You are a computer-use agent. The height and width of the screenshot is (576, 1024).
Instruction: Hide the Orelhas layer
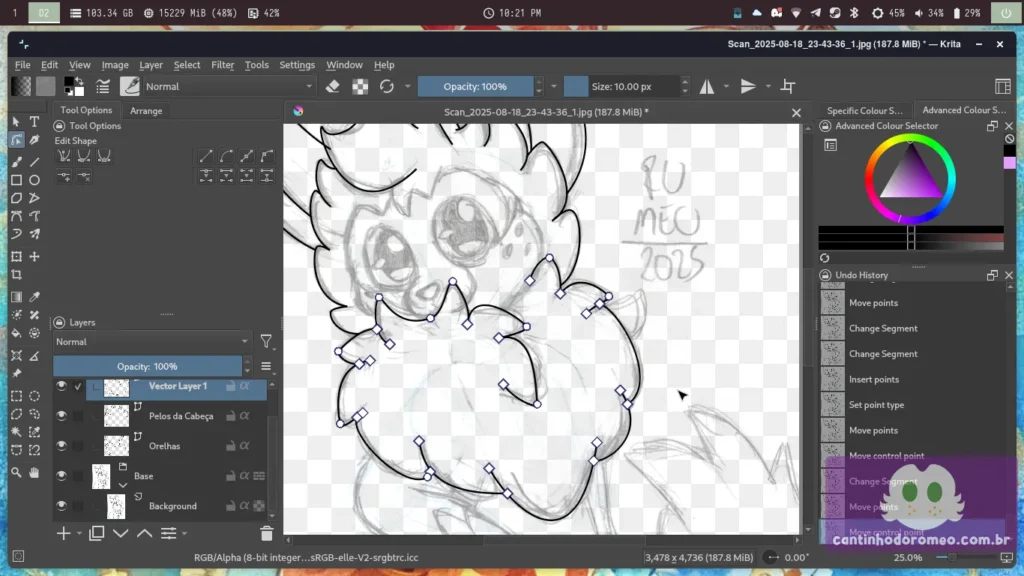click(x=61, y=445)
